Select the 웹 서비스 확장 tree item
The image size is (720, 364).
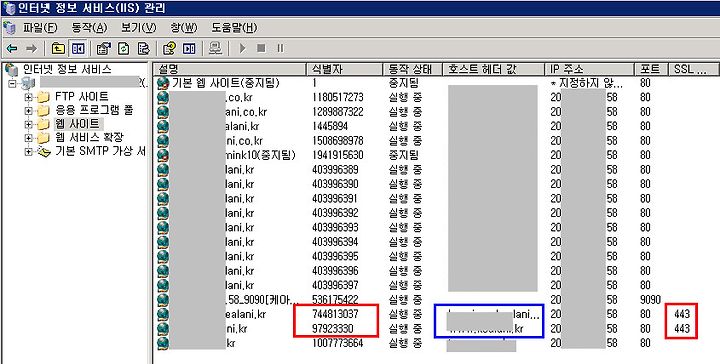[x=89, y=138]
